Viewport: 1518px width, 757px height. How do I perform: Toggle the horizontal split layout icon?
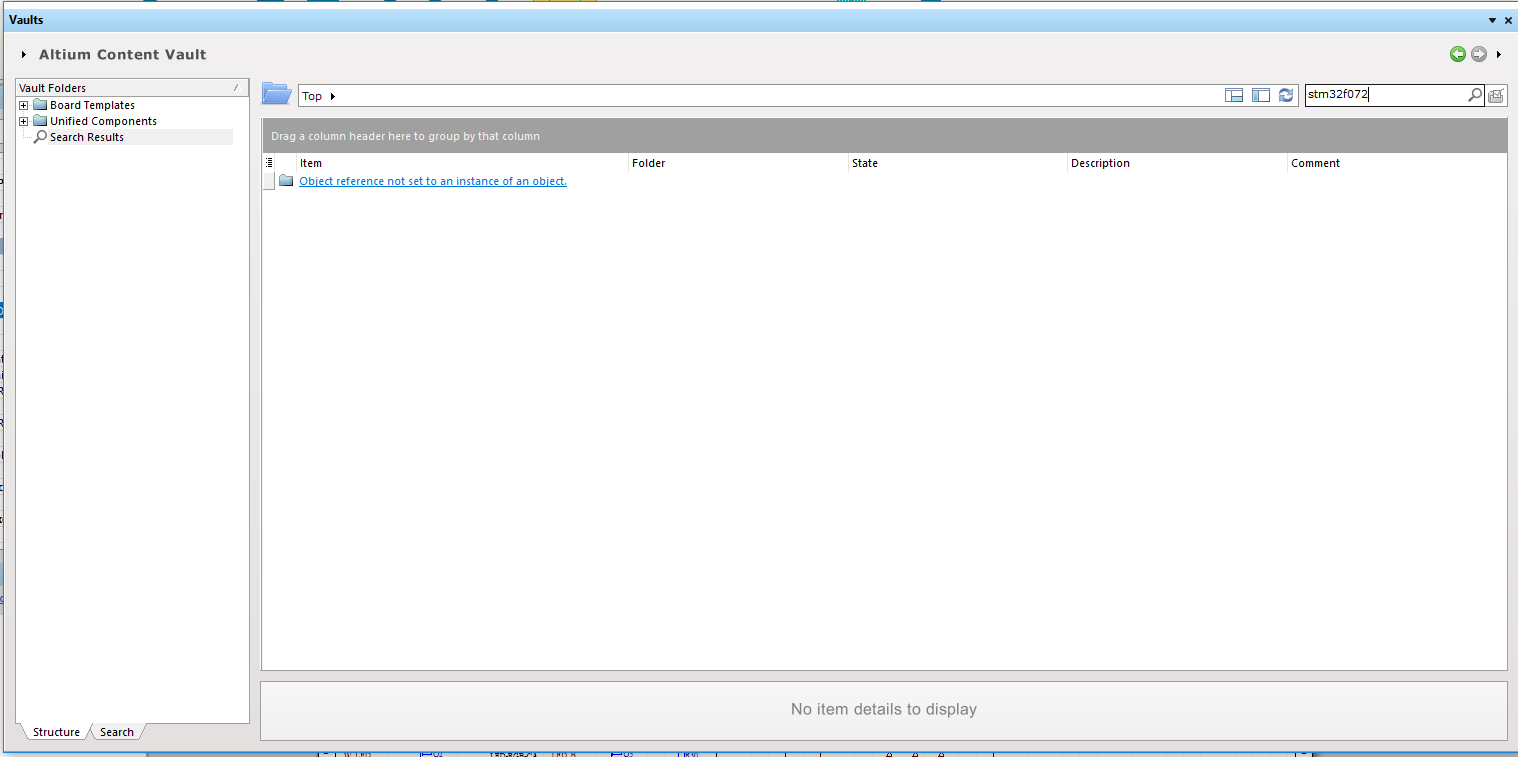[x=1234, y=95]
